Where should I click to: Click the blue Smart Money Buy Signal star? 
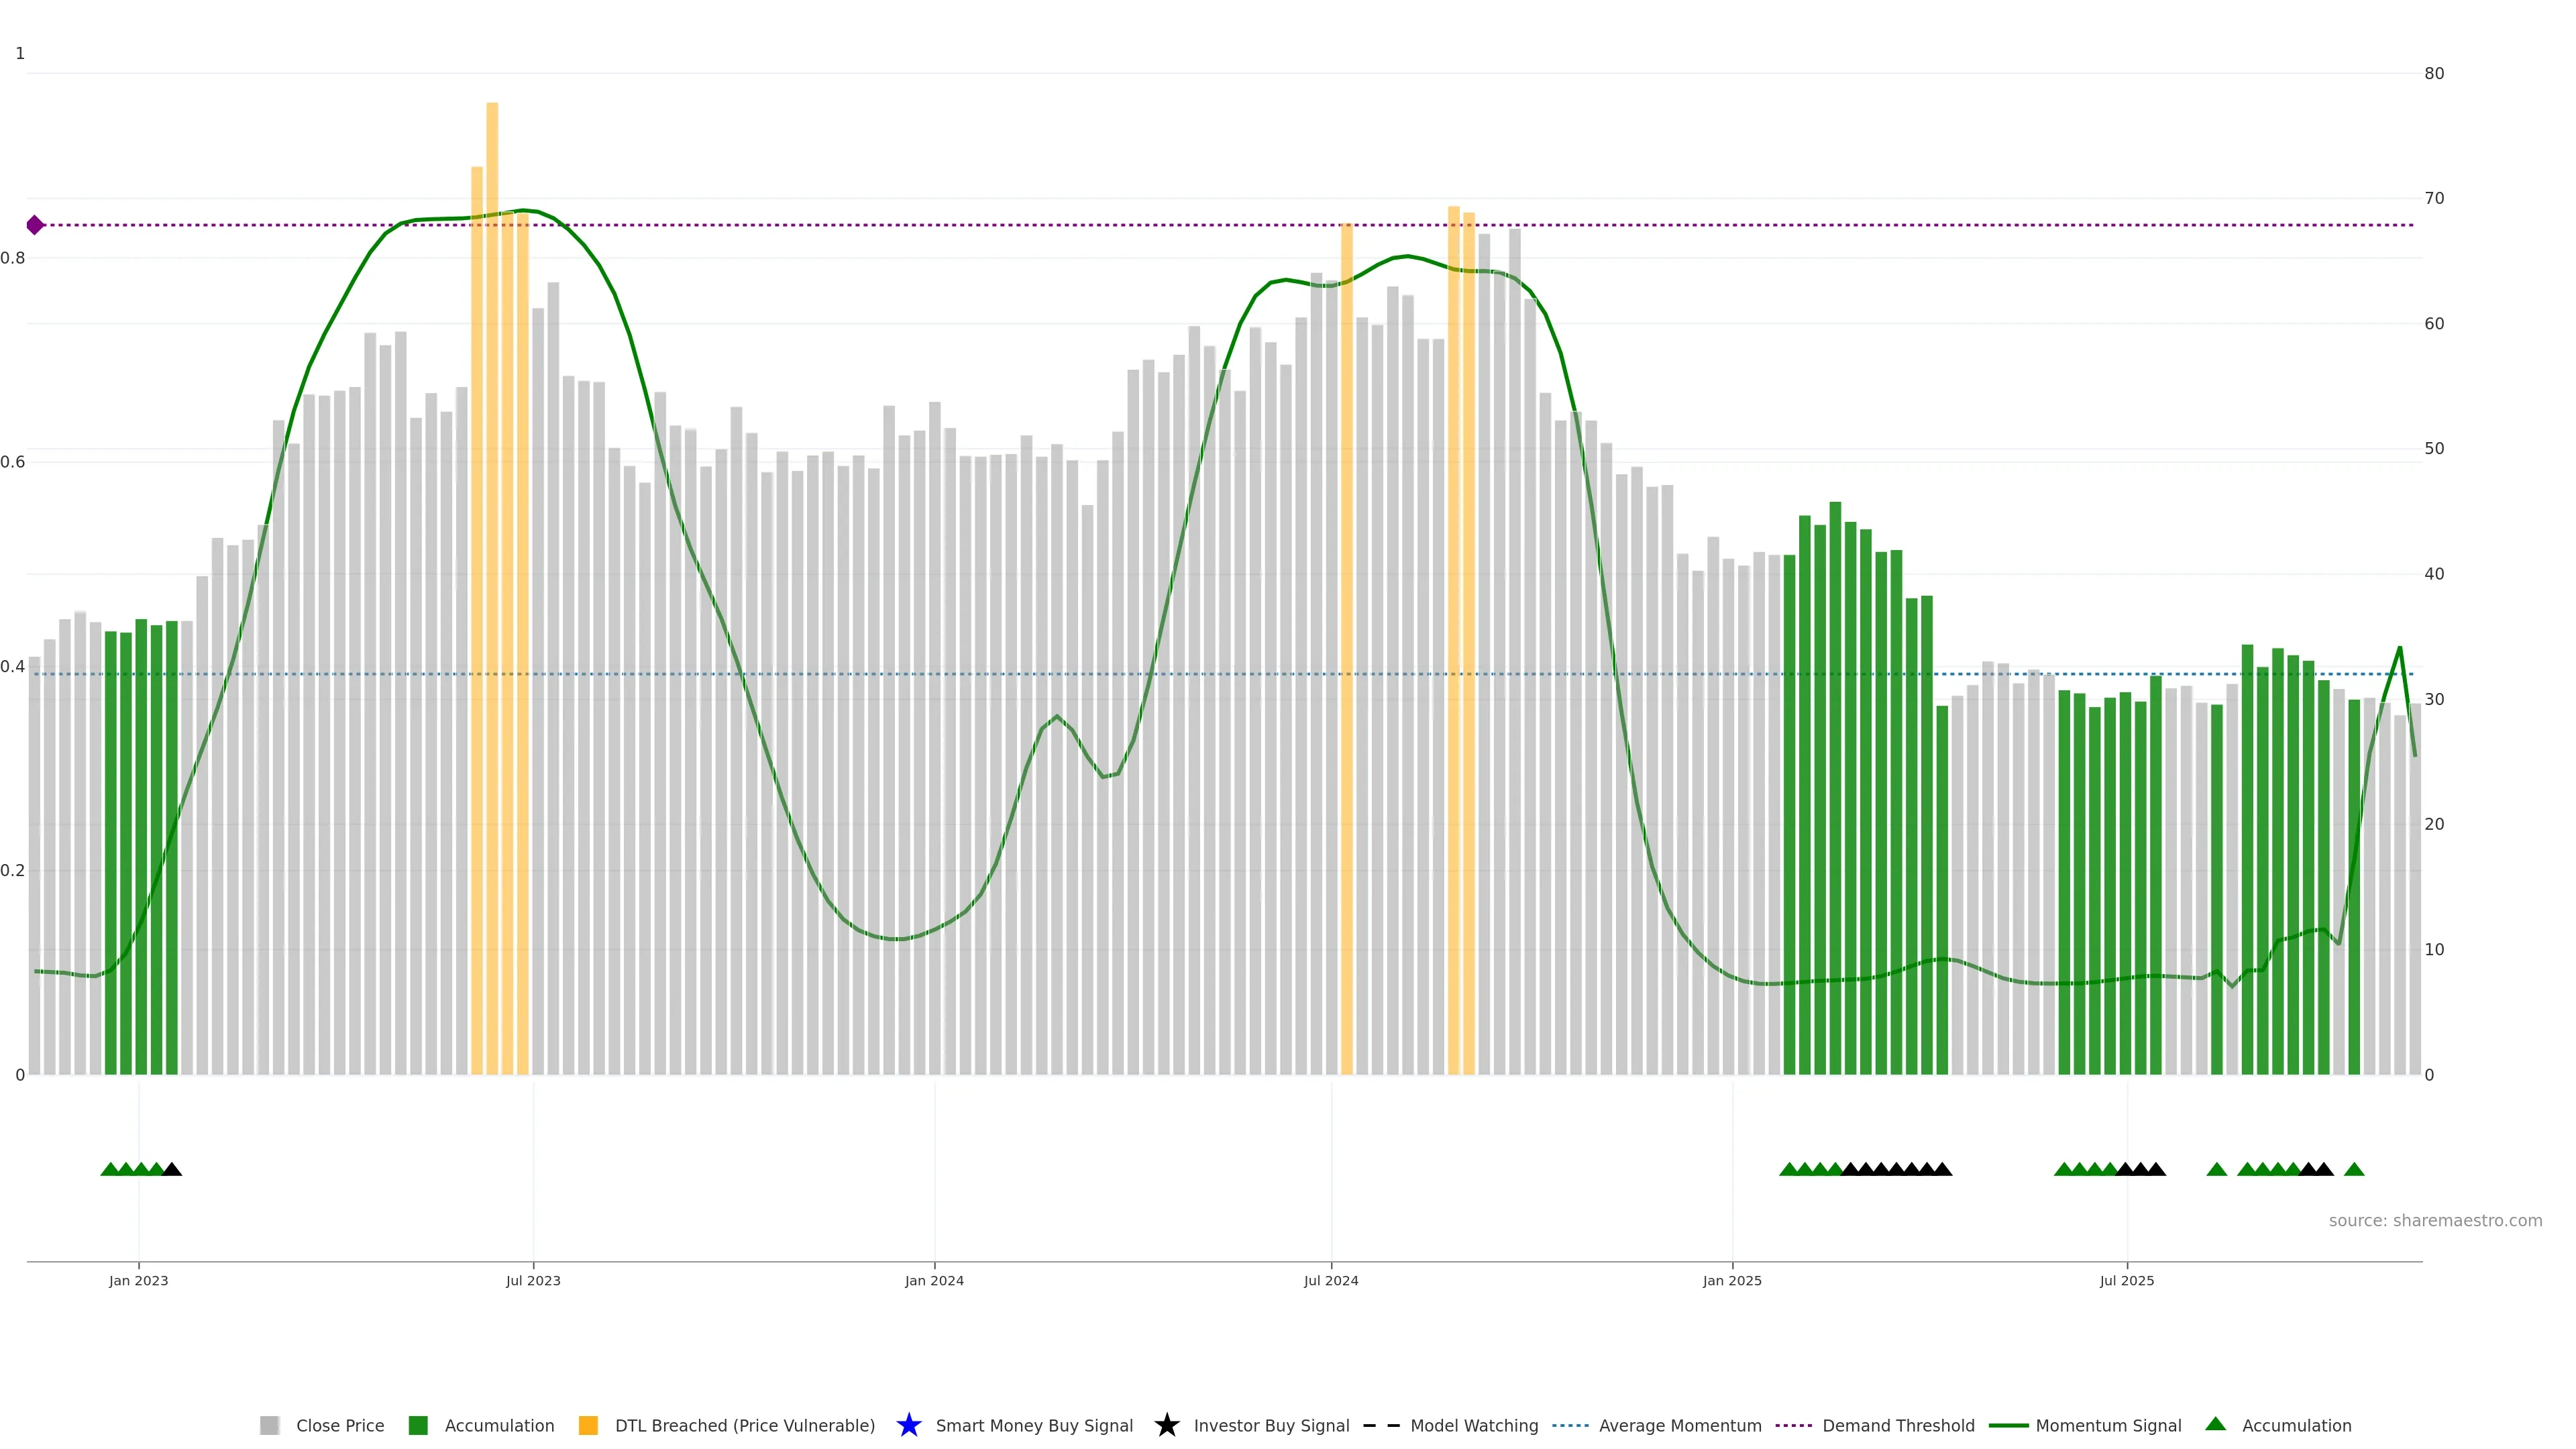pyautogui.click(x=908, y=1425)
